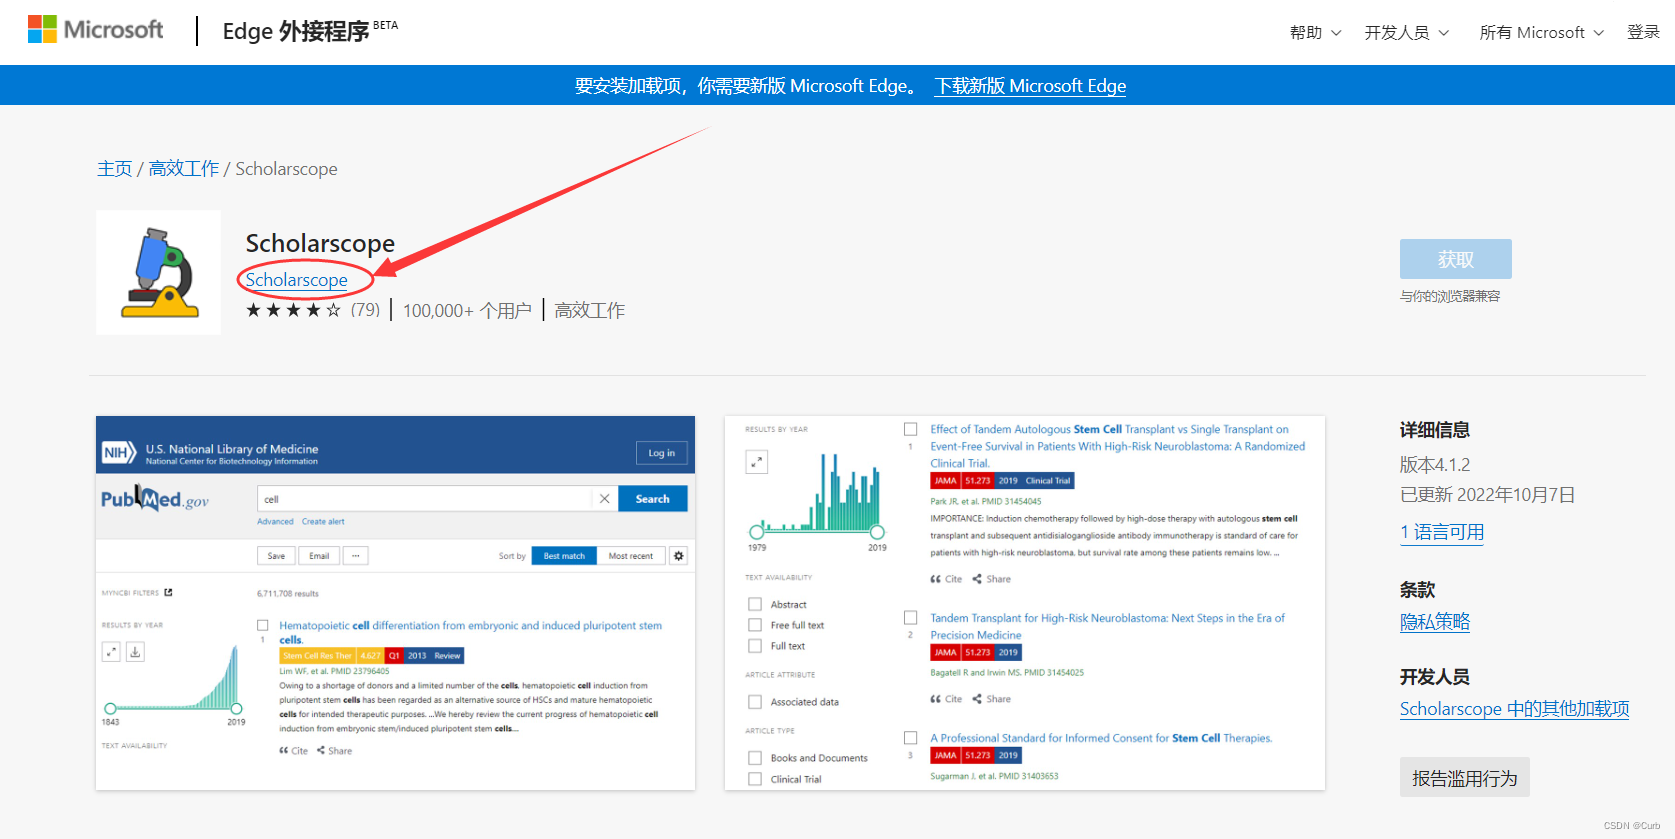This screenshot has width=1675, height=839.
Task: Click 下载新版 Microsoft Edge link
Action: pyautogui.click(x=1030, y=86)
